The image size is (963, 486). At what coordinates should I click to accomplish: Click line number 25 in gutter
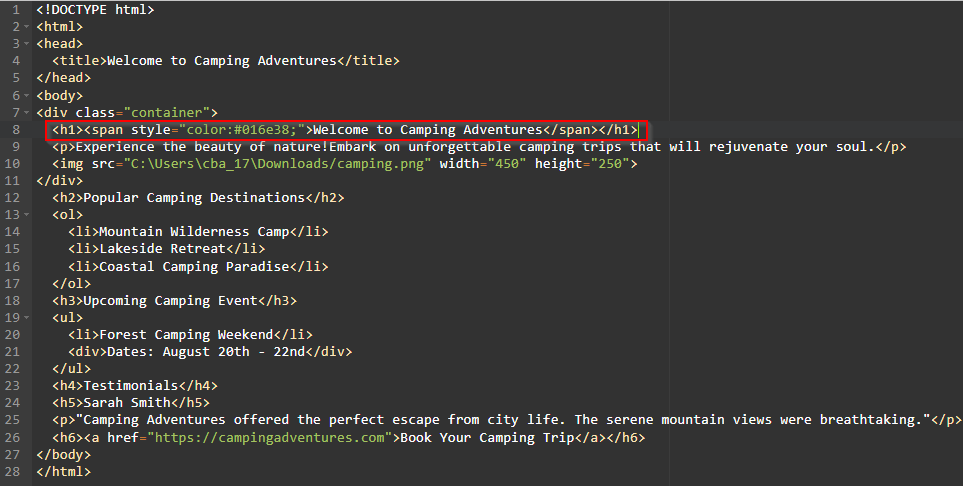click(12, 420)
